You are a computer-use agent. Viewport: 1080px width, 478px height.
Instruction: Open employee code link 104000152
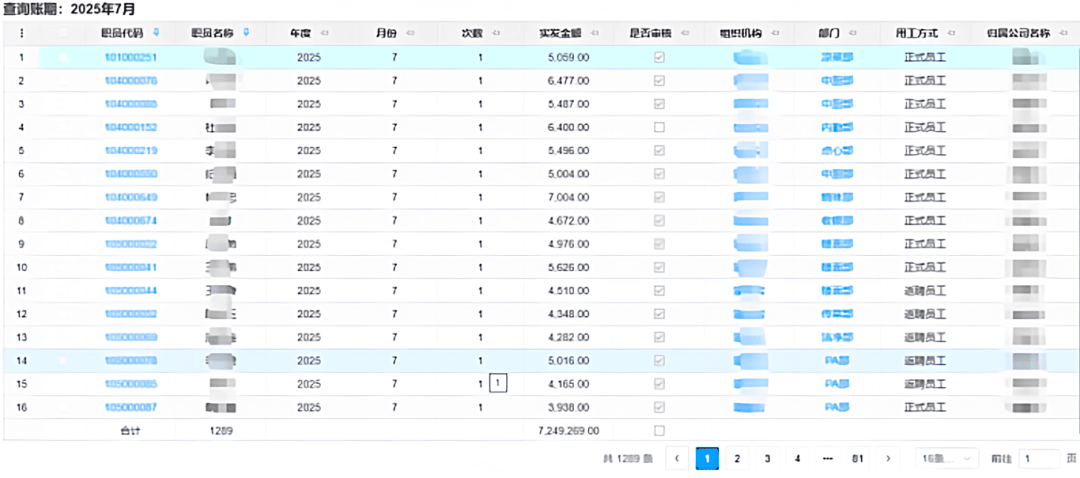(x=131, y=127)
